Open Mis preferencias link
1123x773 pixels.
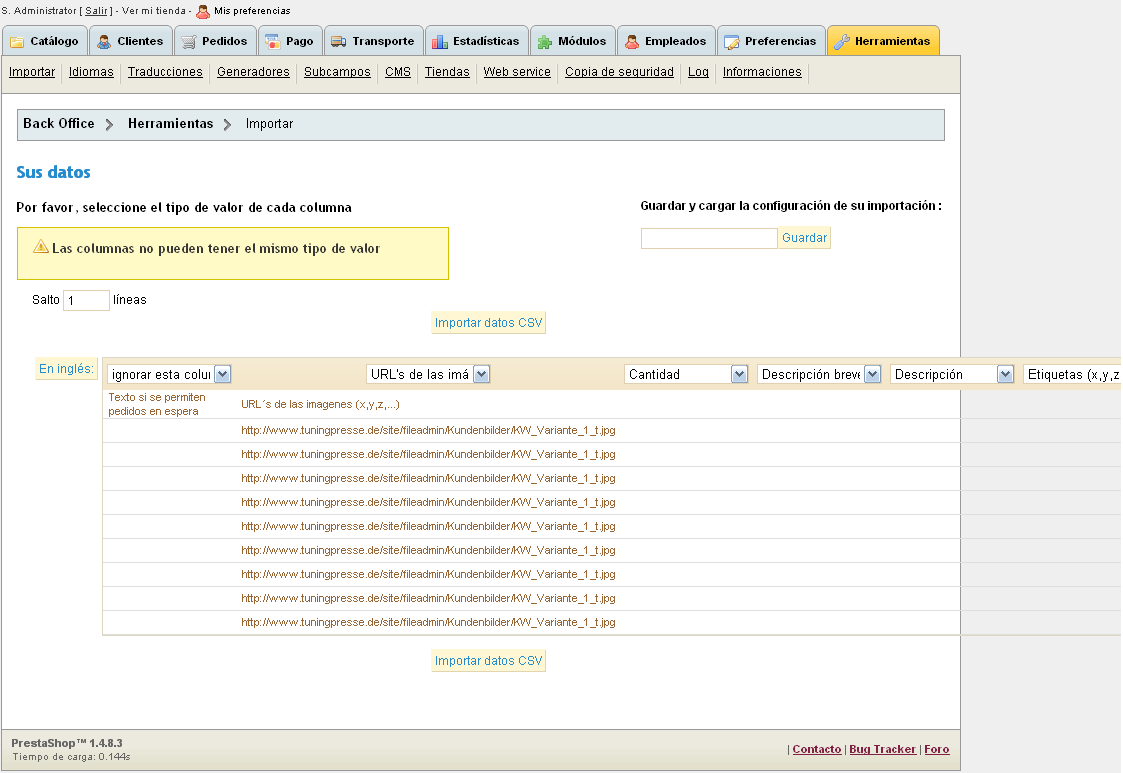click(x=252, y=11)
